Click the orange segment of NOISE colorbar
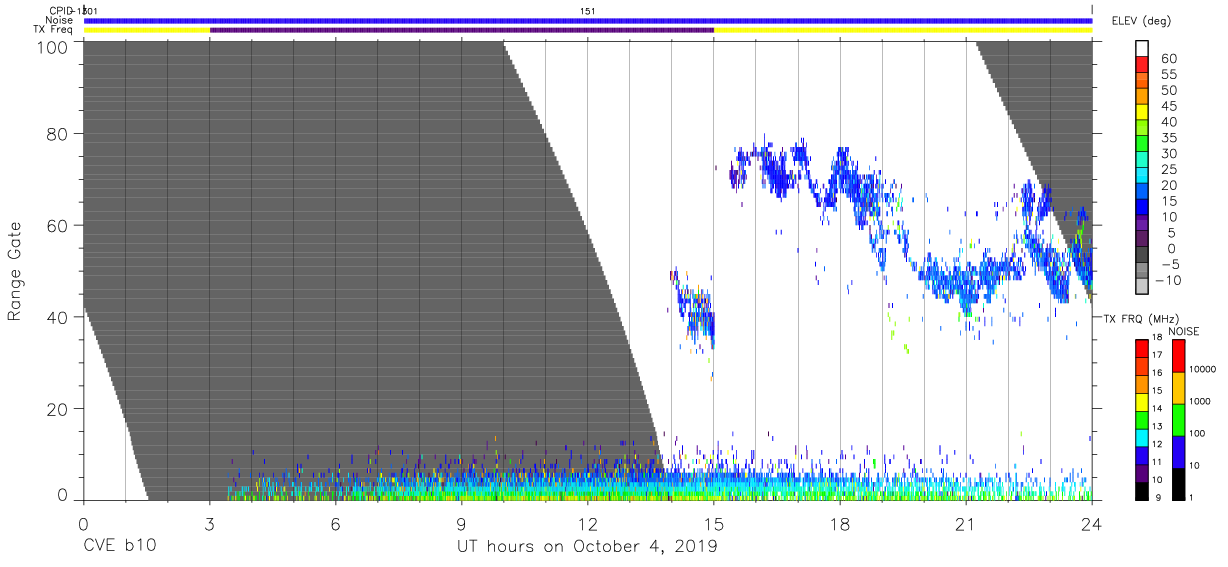1228x567 pixels. [1177, 388]
